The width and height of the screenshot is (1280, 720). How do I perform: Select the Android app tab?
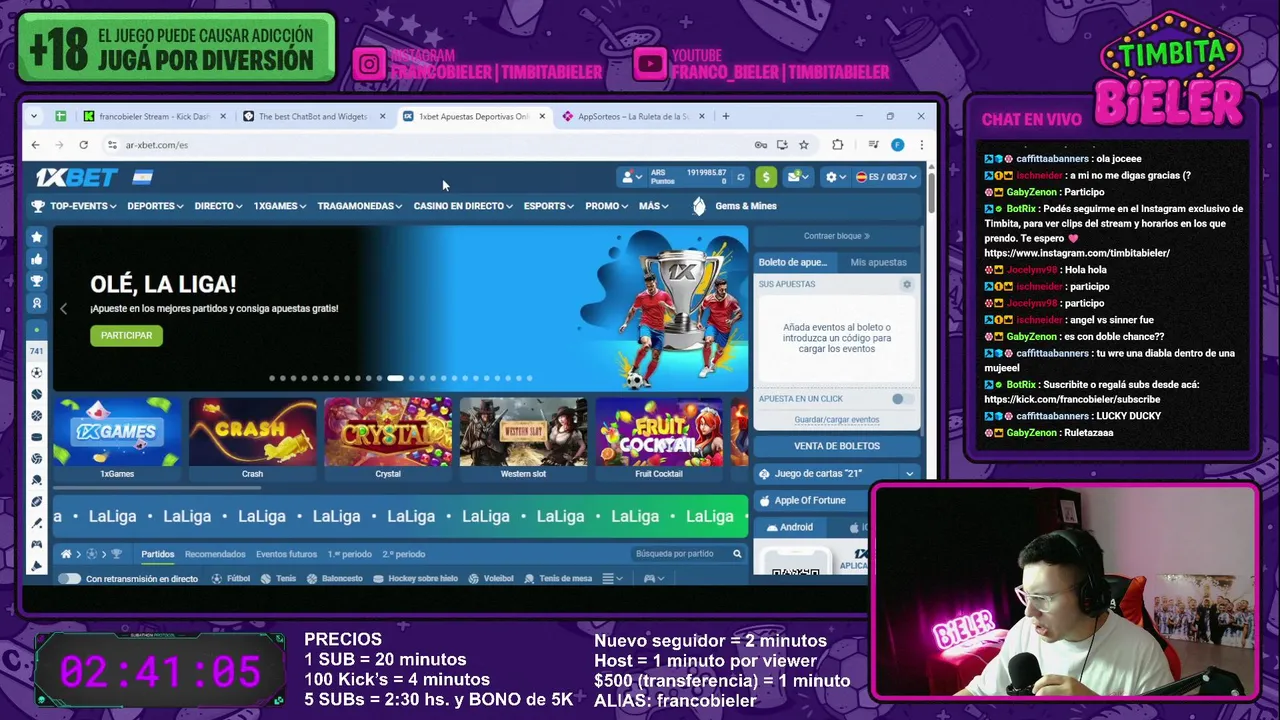[x=790, y=527]
